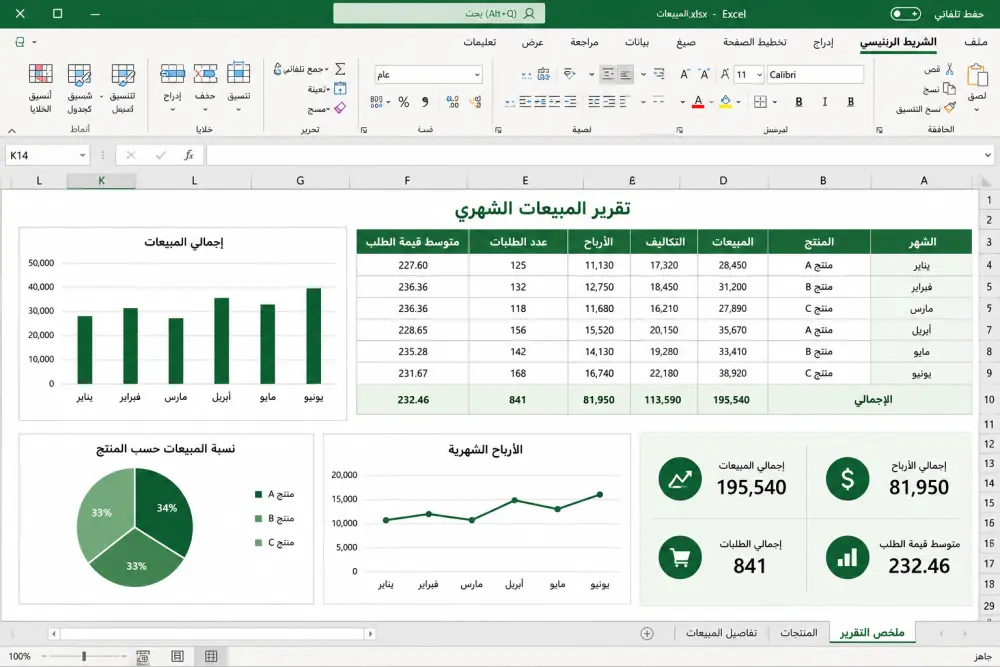Apply percent style format
Screen dimensions: 1000x667
point(404,102)
